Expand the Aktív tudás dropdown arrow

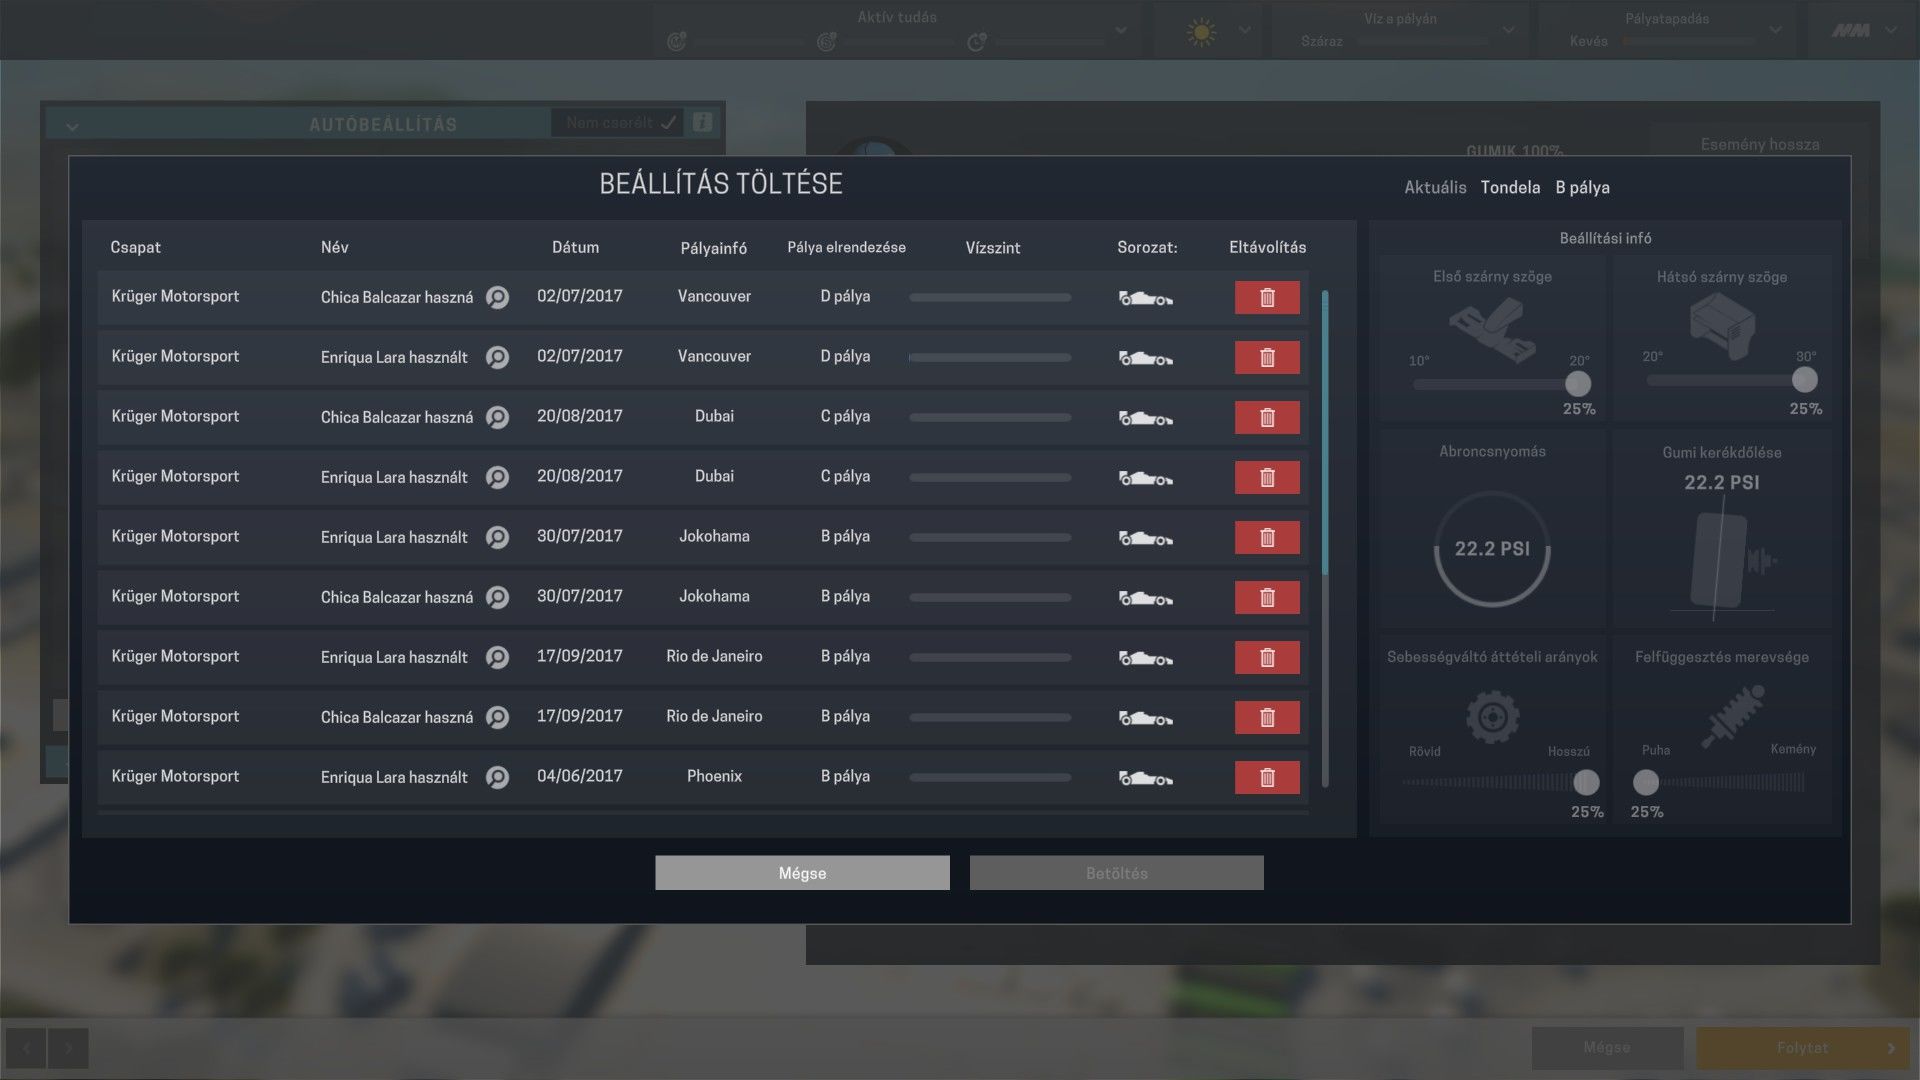click(x=1121, y=31)
